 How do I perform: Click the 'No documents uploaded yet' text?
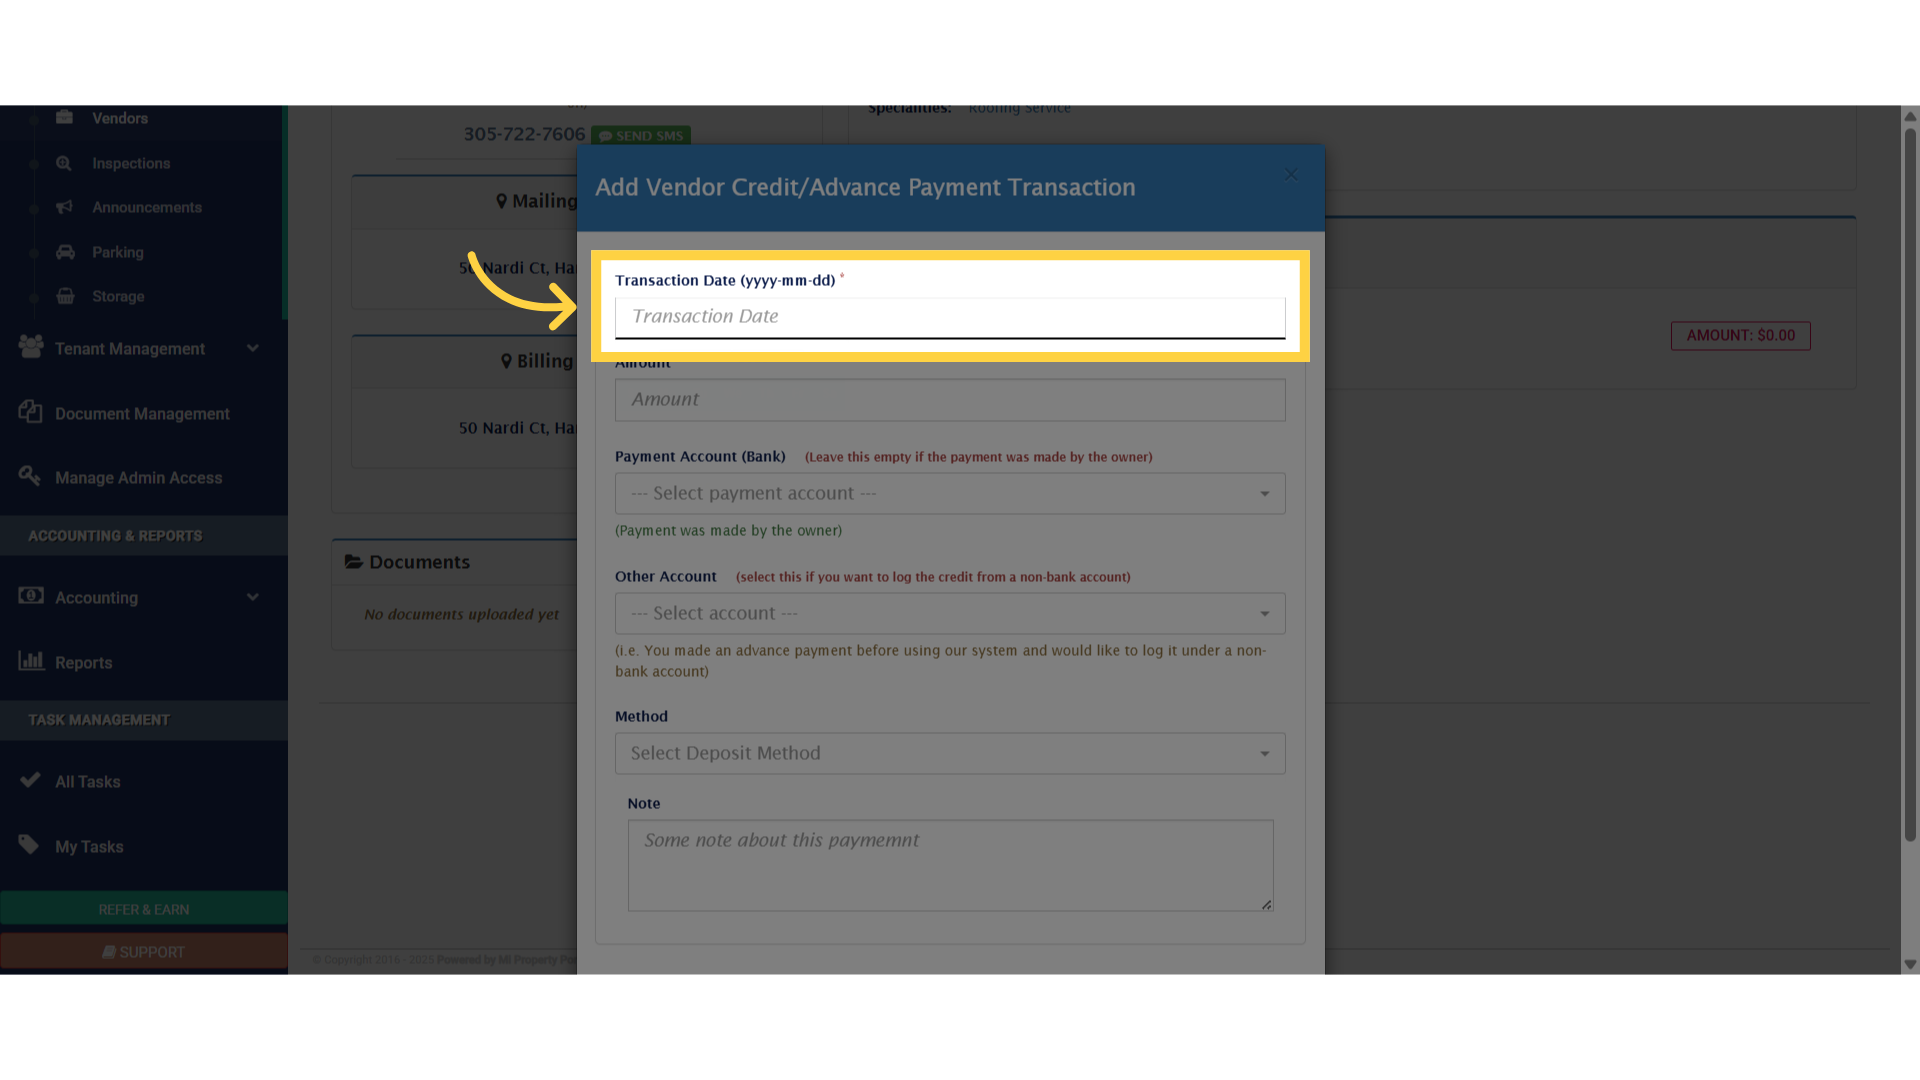point(462,614)
